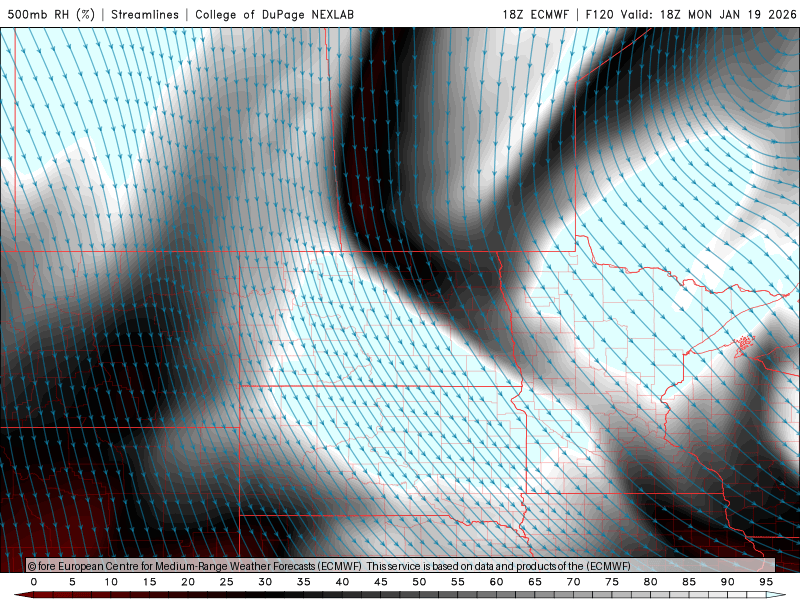Click the ECMWF copyright notice banner

coord(401,566)
